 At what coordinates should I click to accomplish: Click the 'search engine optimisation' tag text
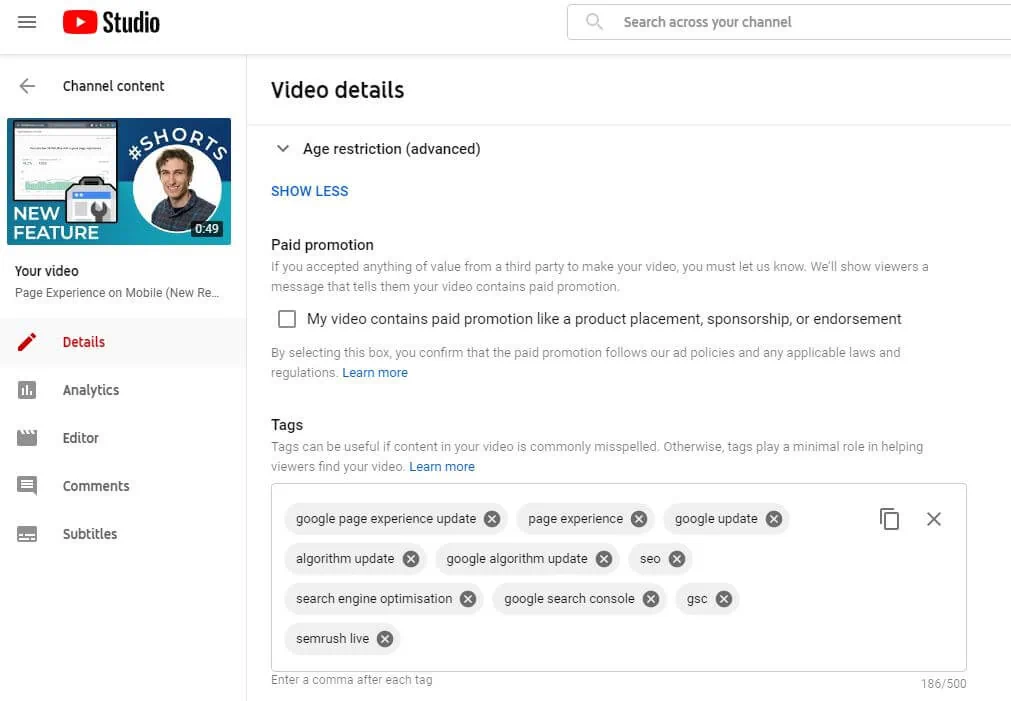(x=374, y=599)
